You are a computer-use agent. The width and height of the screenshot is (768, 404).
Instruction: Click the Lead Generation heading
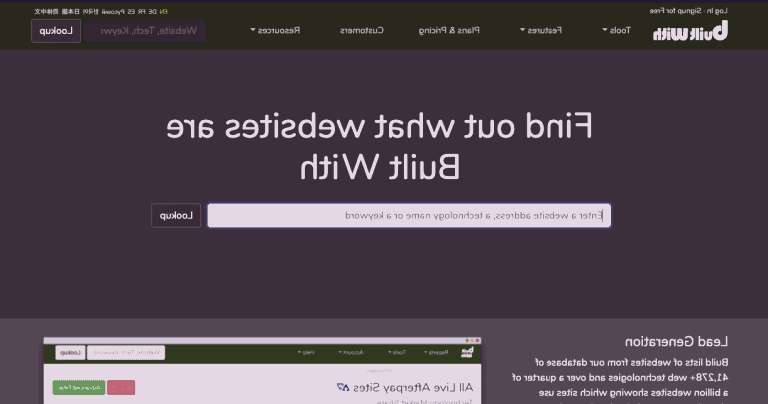(x=676, y=341)
